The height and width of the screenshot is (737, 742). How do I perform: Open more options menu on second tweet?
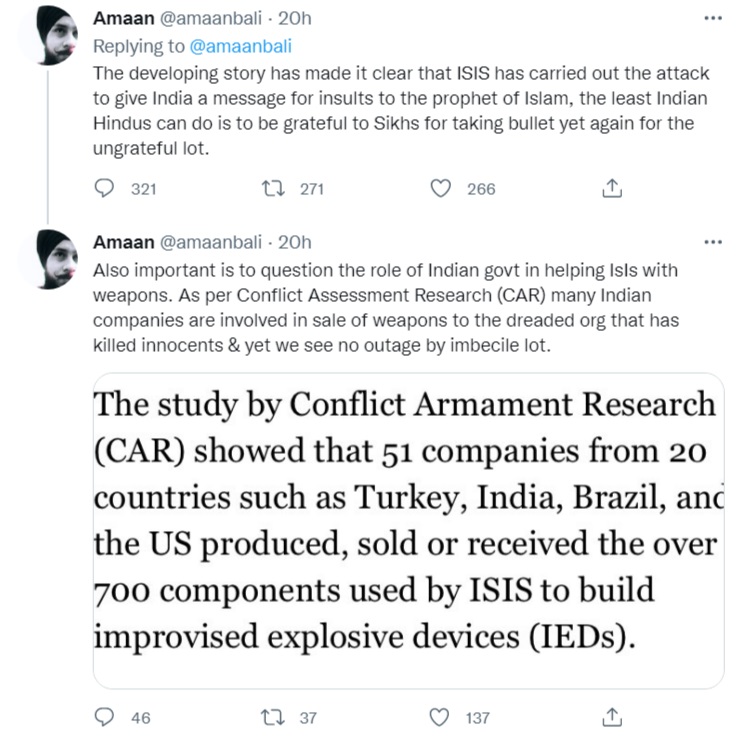point(712,242)
